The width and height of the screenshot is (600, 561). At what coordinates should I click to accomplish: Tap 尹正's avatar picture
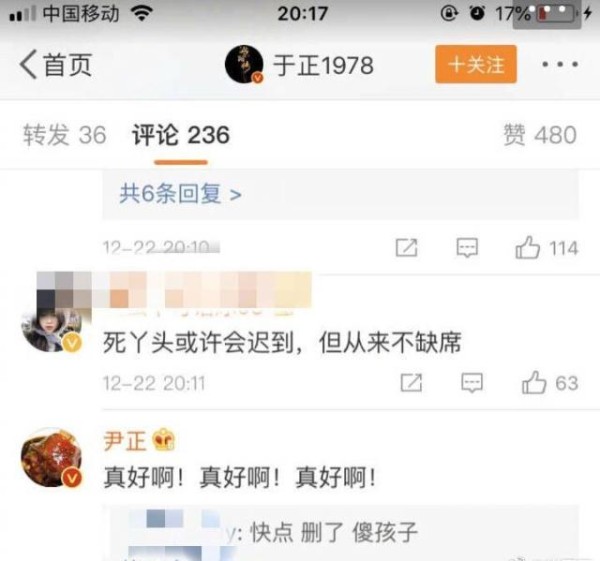pos(52,458)
